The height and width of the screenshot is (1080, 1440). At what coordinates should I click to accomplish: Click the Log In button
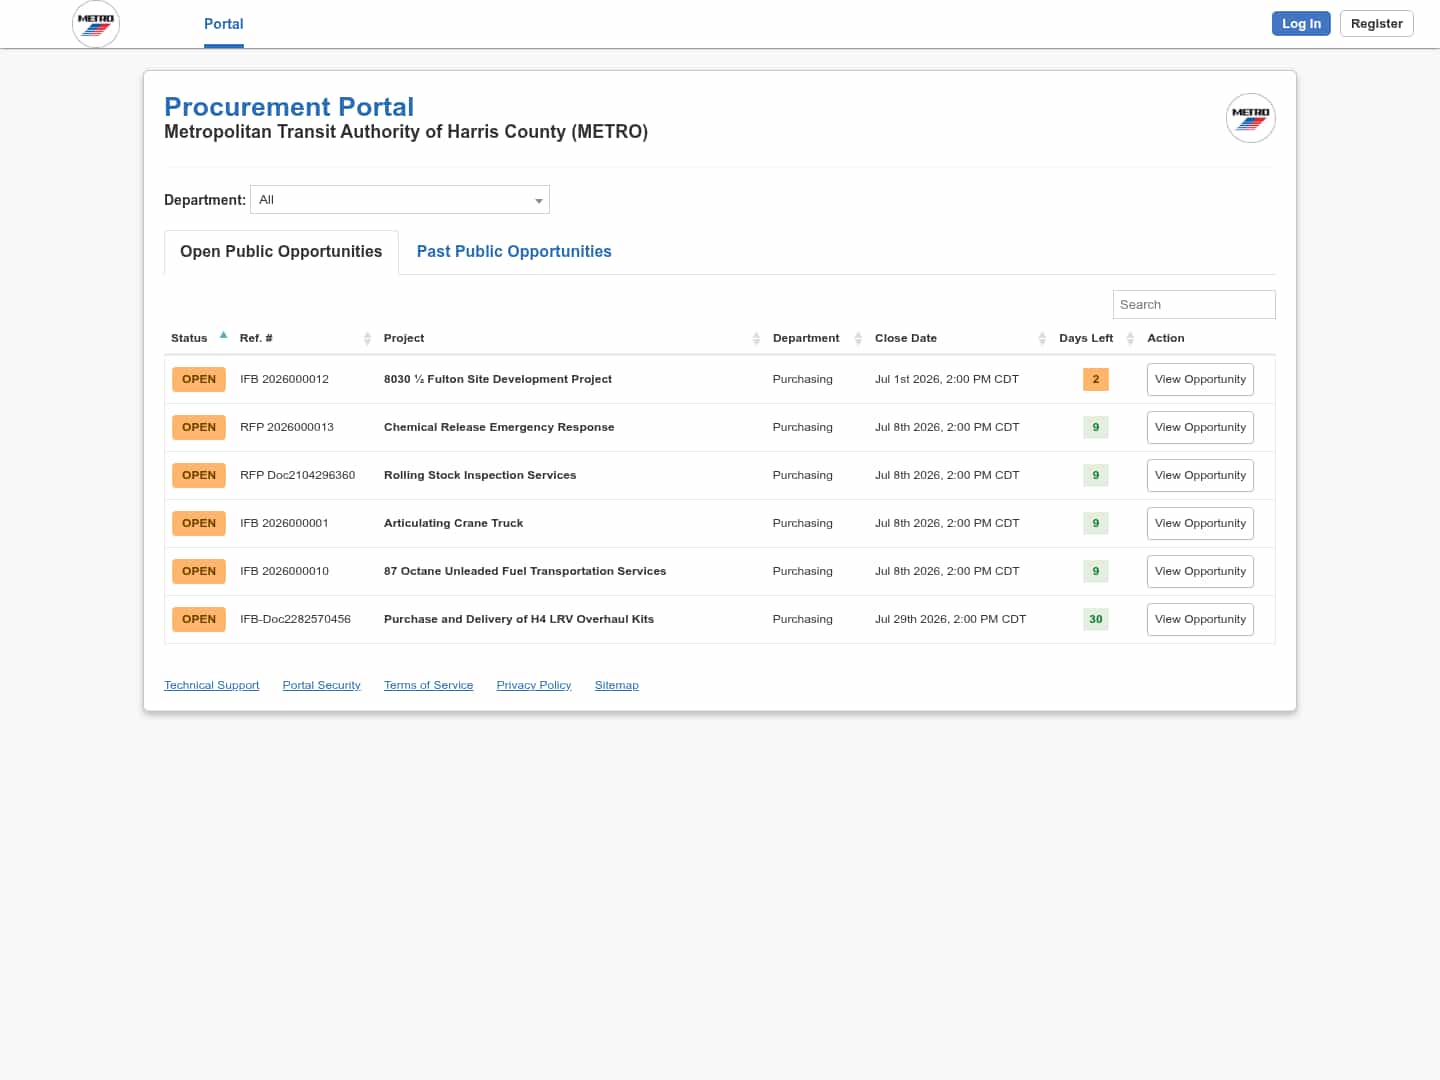pos(1301,24)
